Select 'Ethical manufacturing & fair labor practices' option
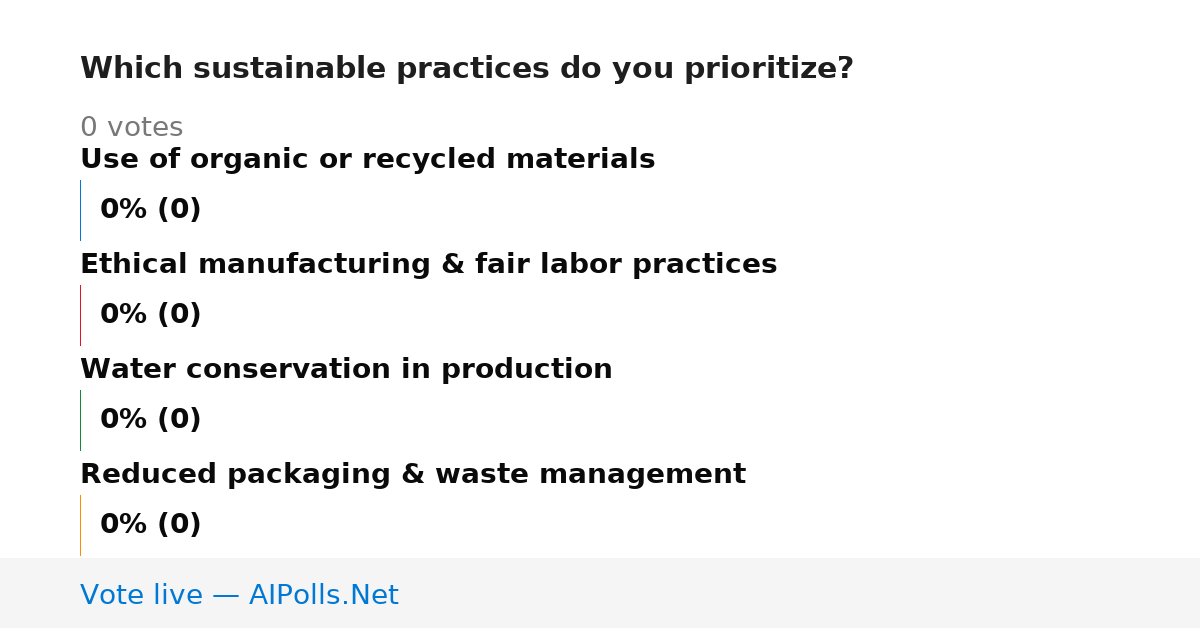 click(428, 265)
